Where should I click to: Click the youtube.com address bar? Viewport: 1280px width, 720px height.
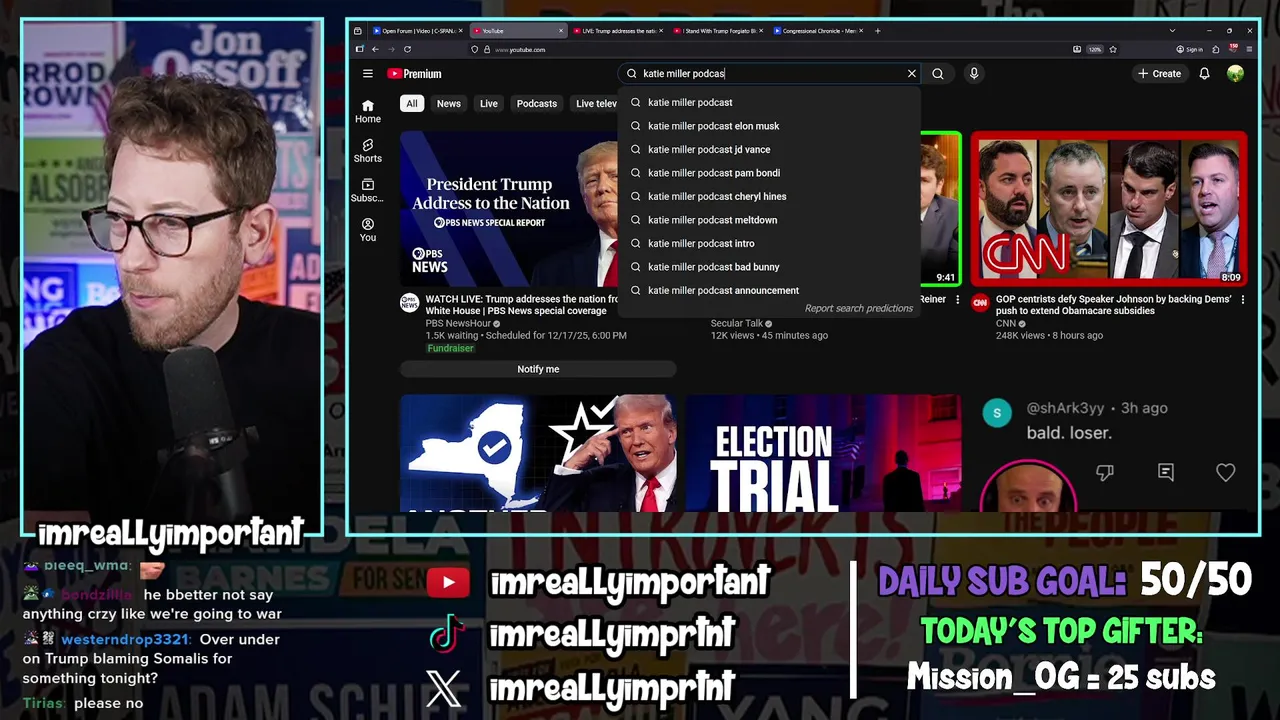pyautogui.click(x=770, y=49)
